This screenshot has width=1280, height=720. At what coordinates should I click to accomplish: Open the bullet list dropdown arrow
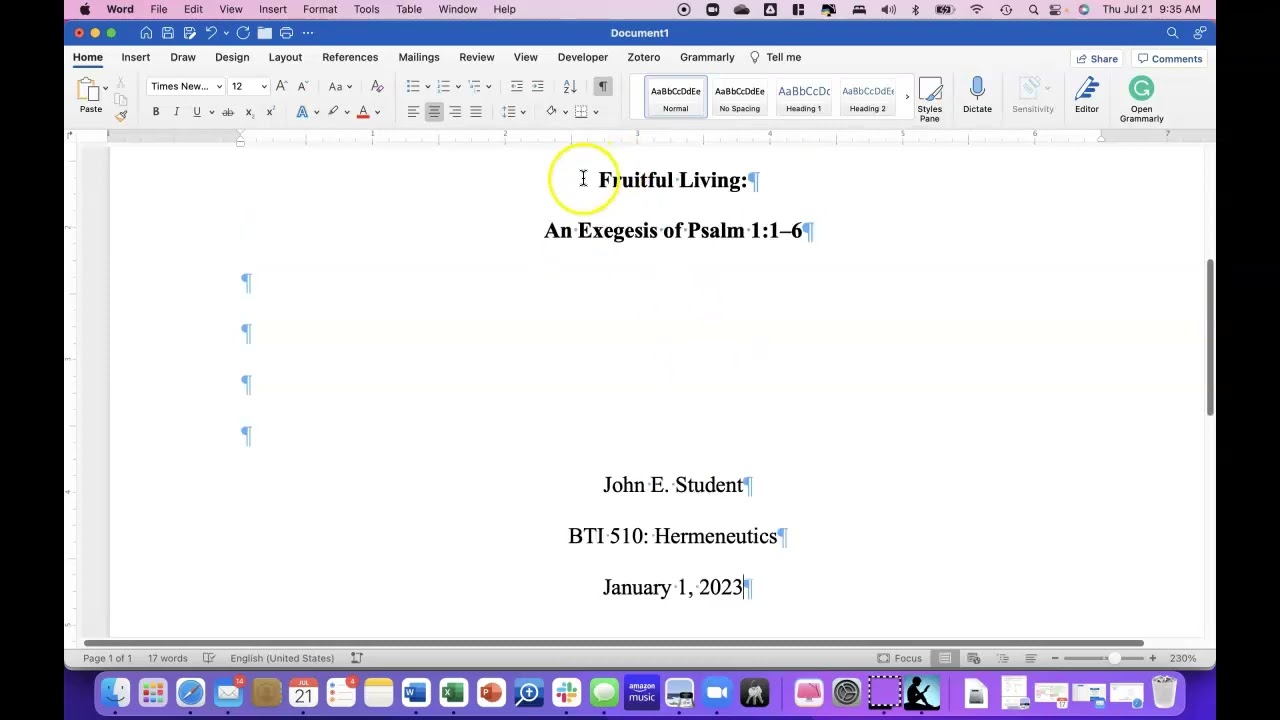[427, 87]
